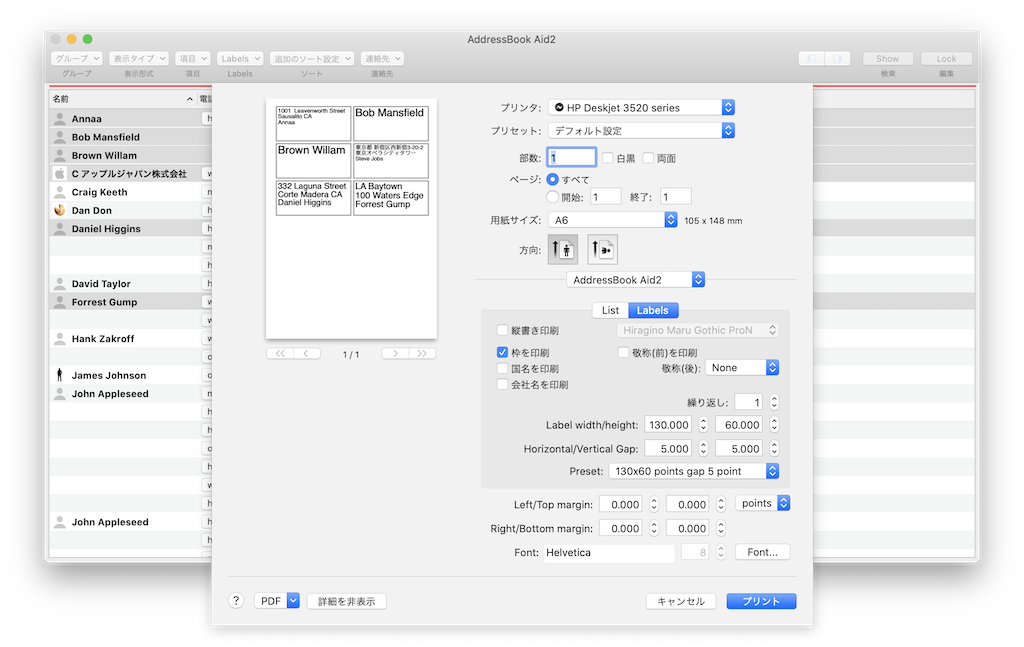
Task: Select portrait orientation icon
Action: (563, 249)
